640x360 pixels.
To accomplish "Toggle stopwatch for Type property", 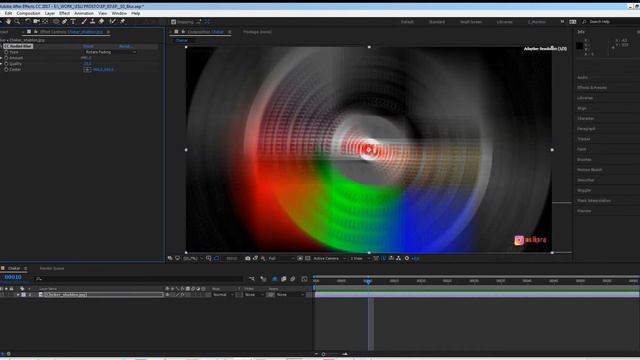I will click(x=6, y=52).
